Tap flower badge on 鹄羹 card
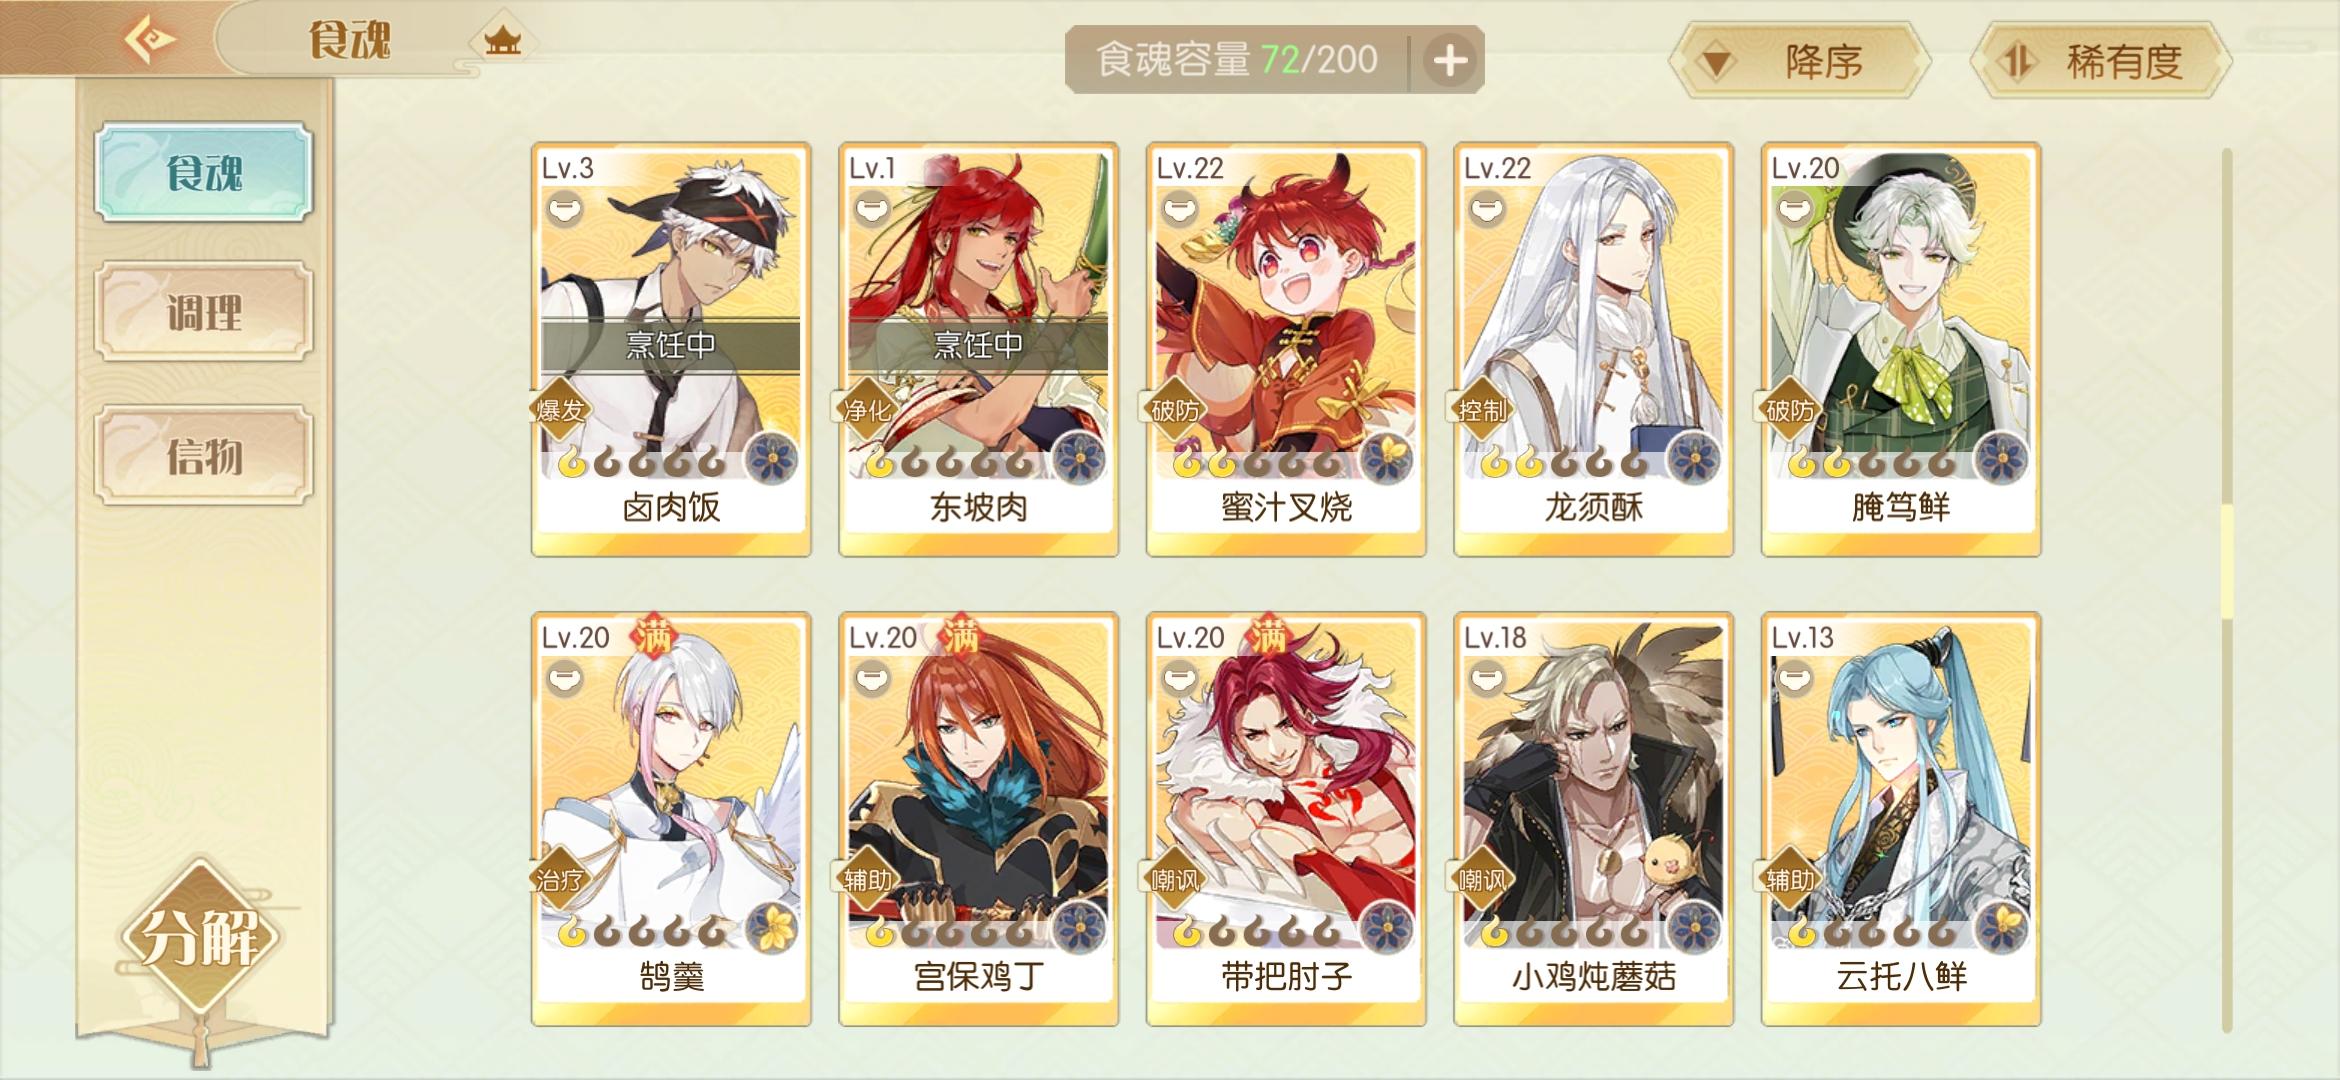 [x=771, y=927]
